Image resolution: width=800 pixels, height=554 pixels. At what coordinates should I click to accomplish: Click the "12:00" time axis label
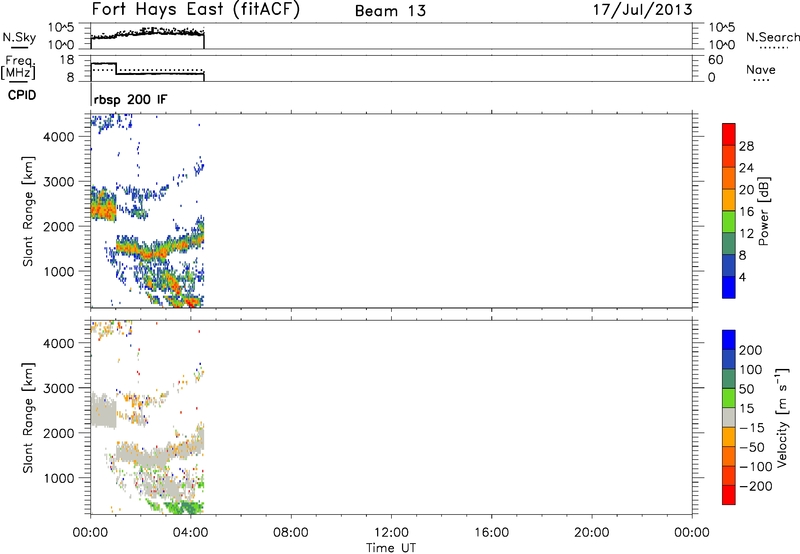[x=391, y=533]
